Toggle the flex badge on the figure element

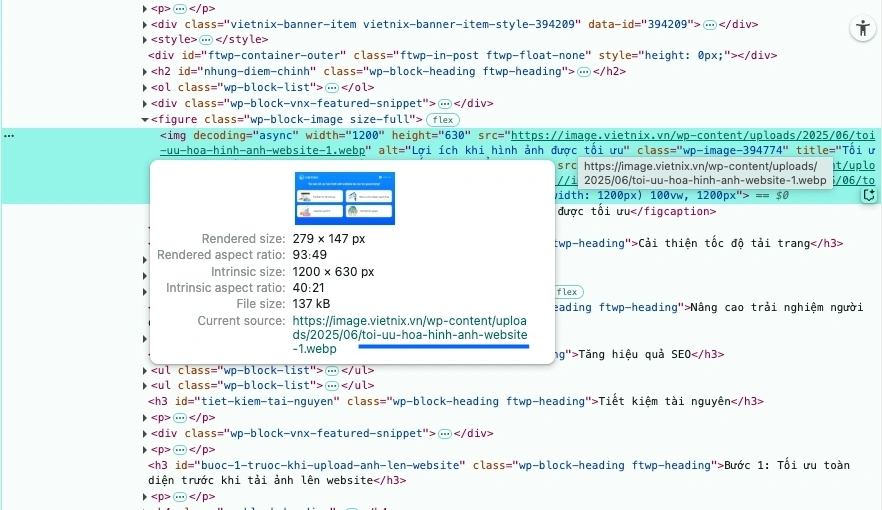click(443, 120)
